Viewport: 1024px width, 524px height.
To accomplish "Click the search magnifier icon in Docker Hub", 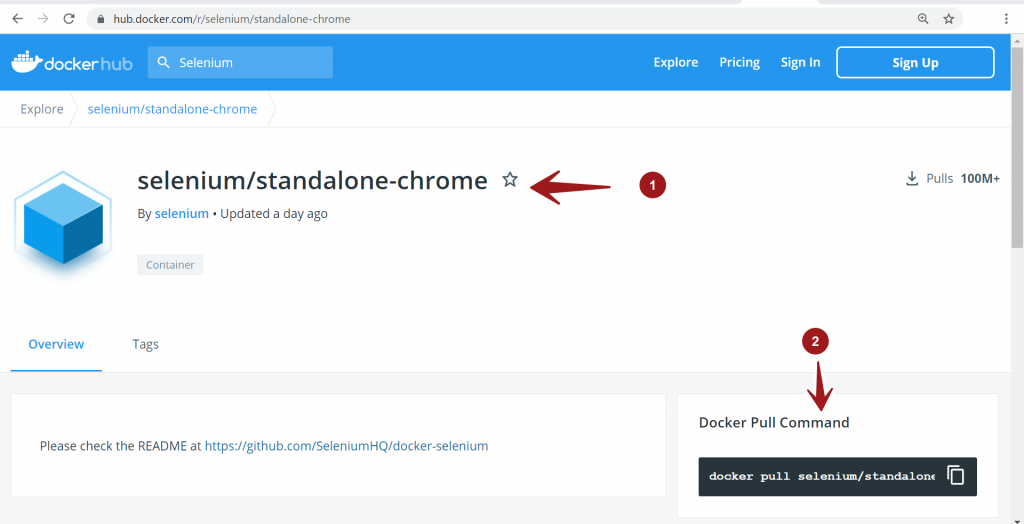I will click(x=164, y=63).
